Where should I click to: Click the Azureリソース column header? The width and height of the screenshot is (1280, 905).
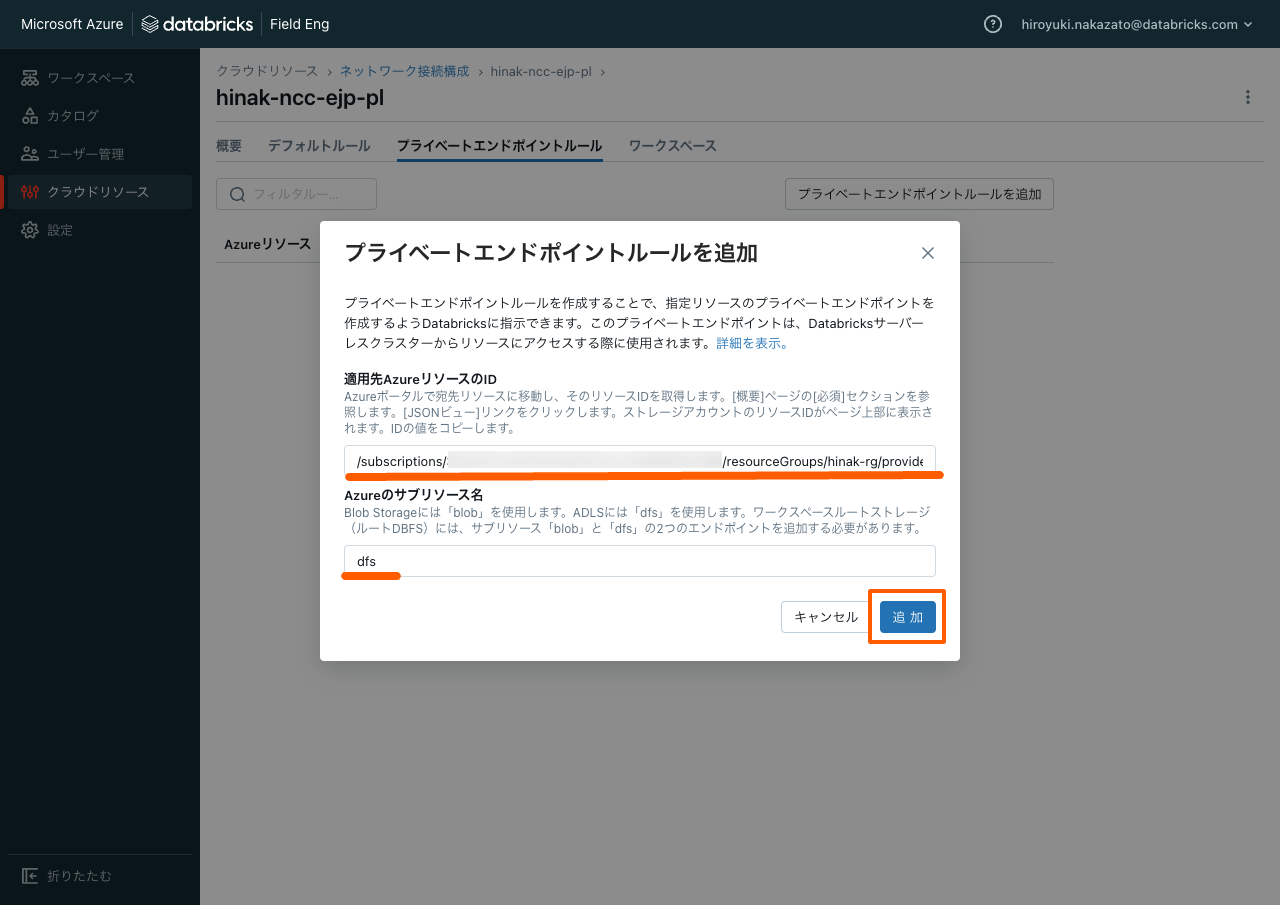click(x=267, y=244)
